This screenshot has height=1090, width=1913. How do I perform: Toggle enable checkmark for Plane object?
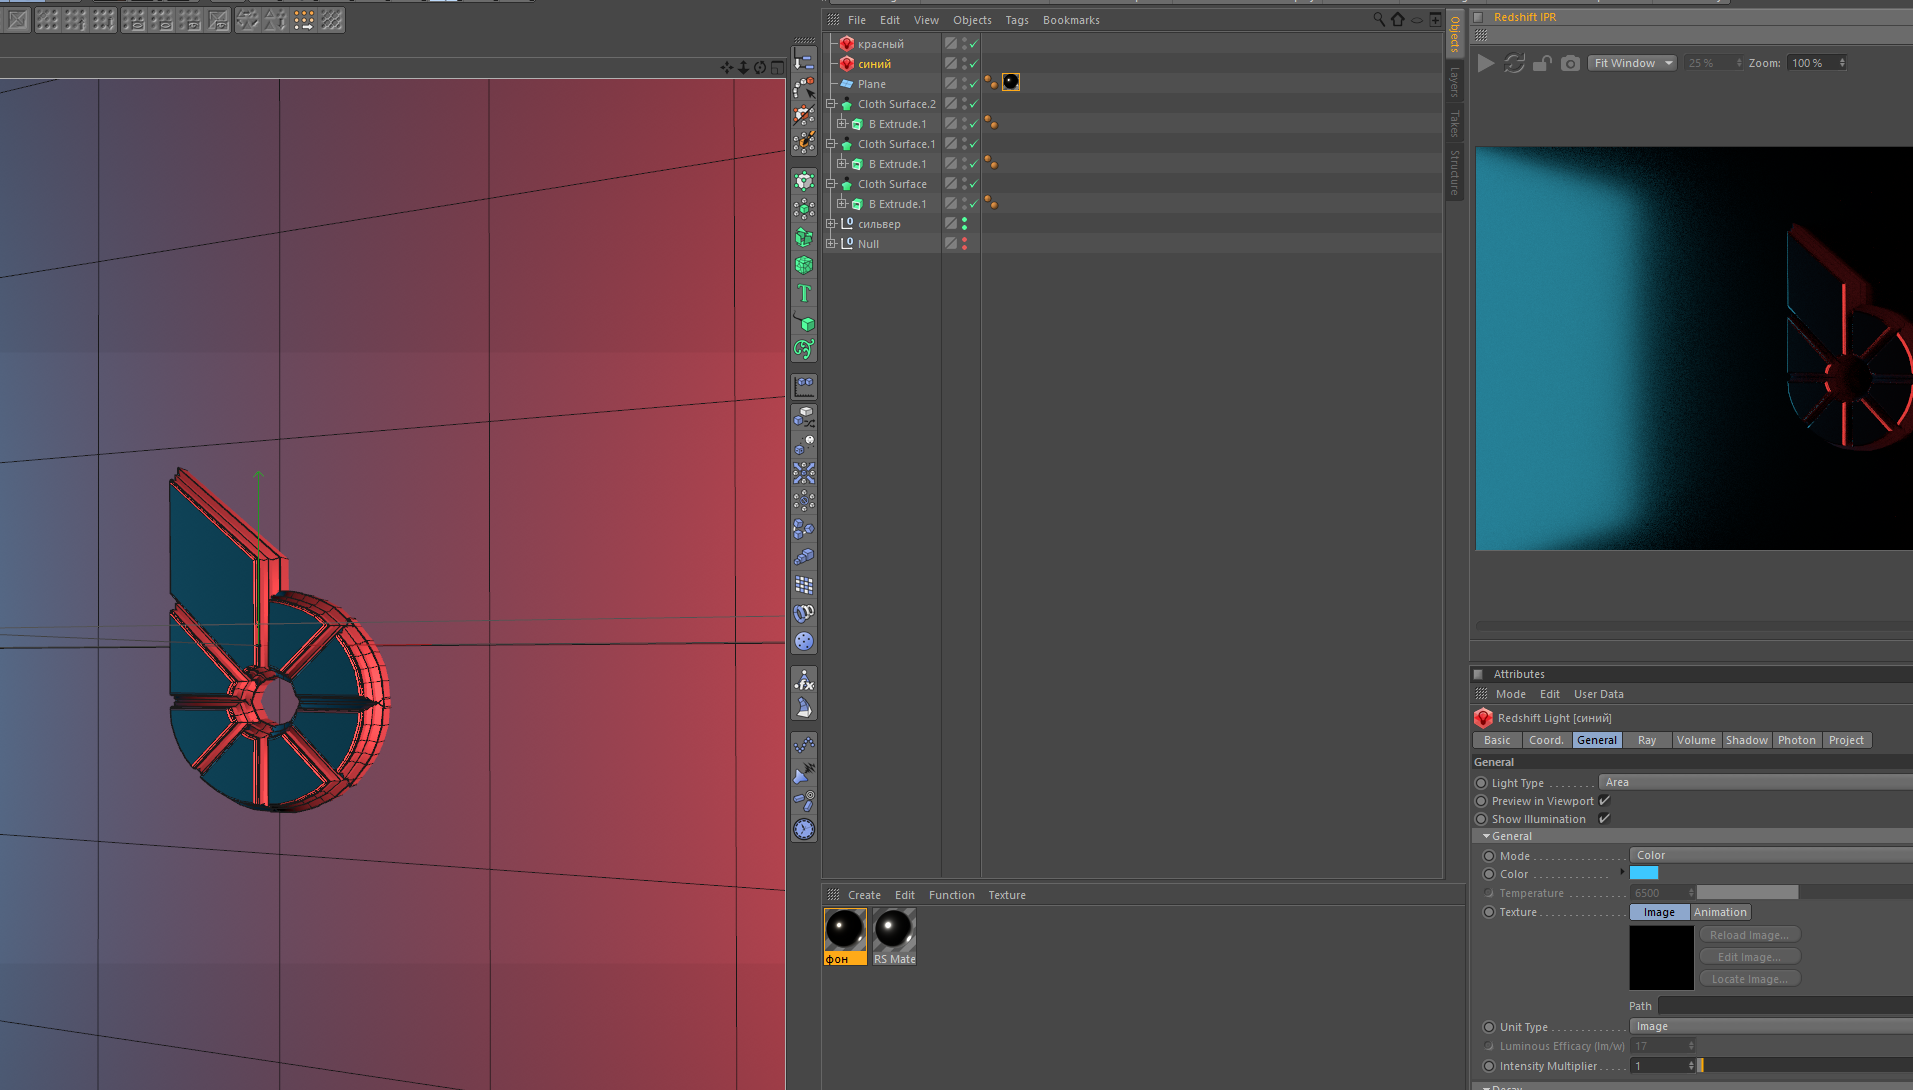point(973,83)
